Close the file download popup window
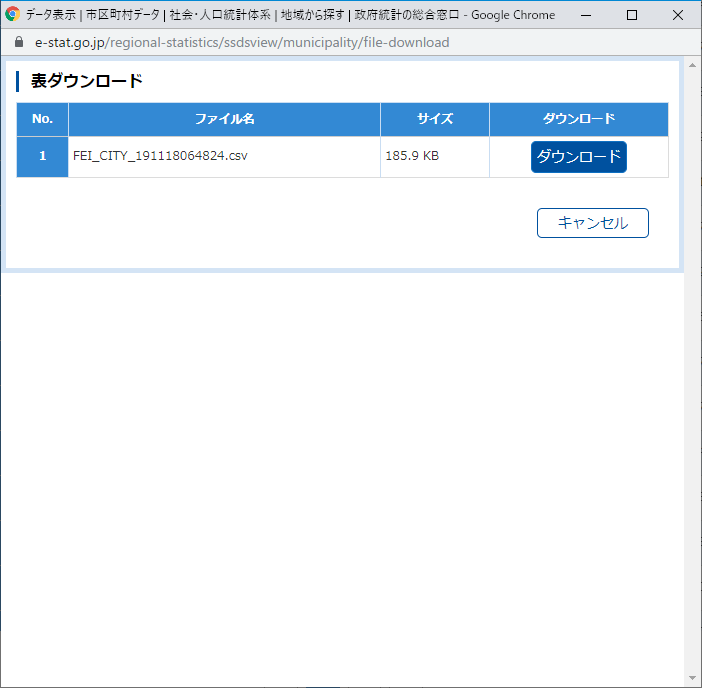 [678, 15]
